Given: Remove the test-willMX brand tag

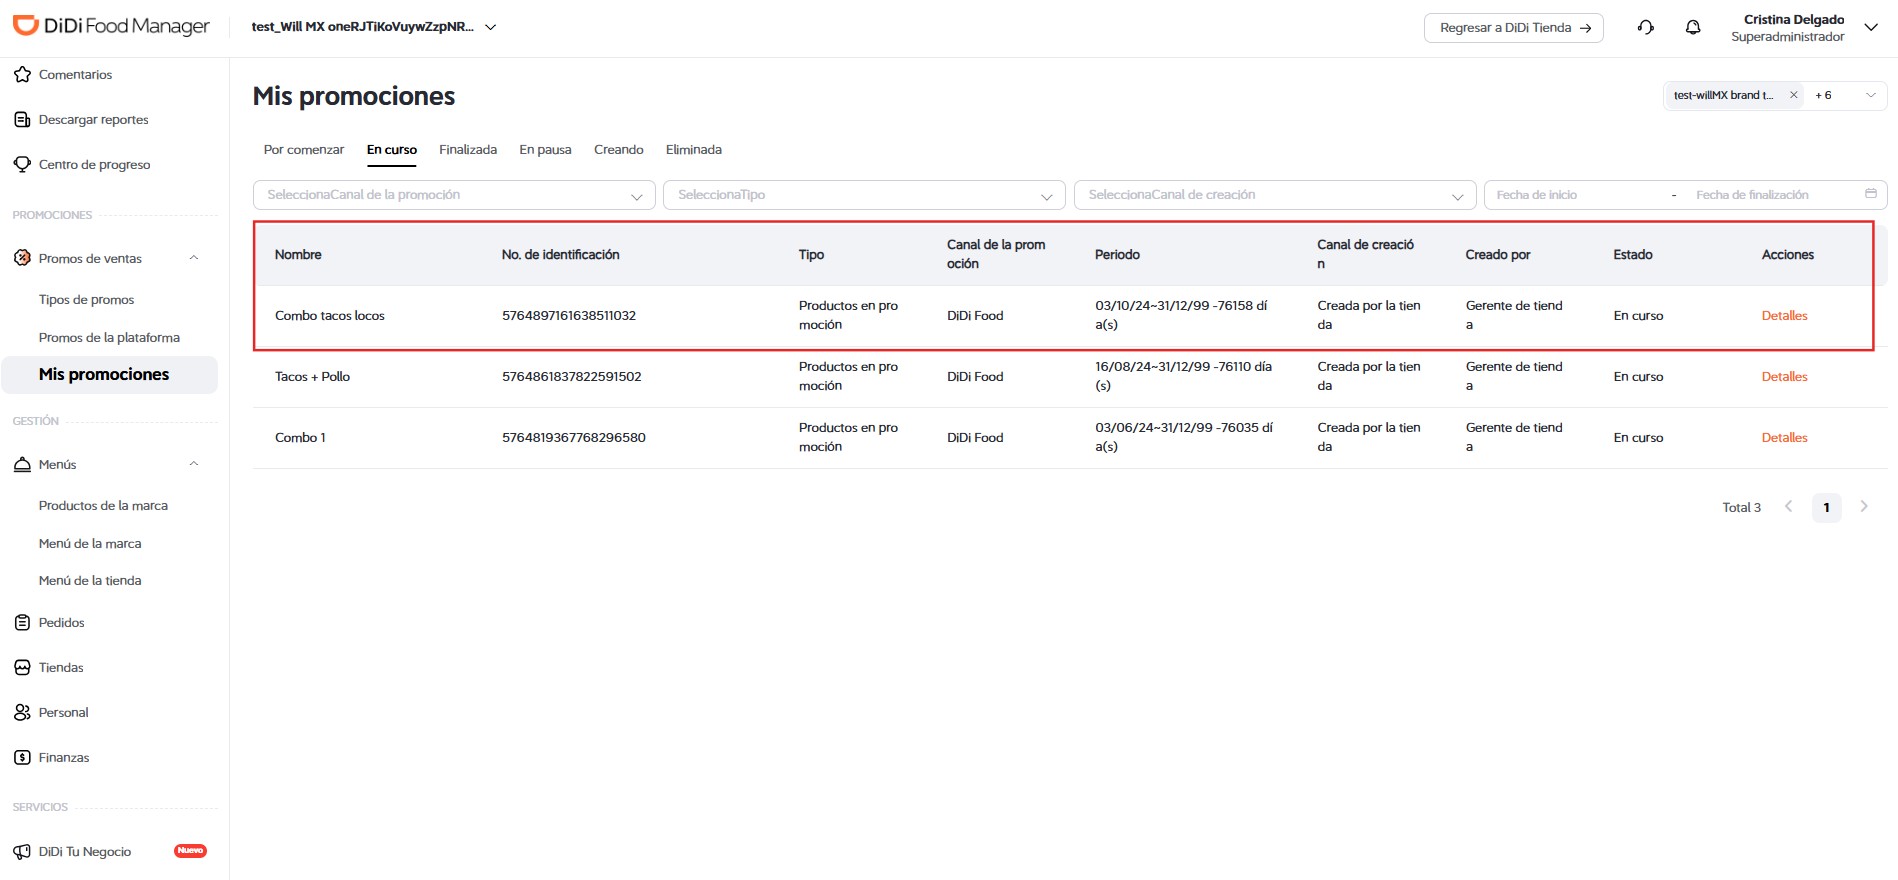Looking at the screenshot, I should (1793, 95).
